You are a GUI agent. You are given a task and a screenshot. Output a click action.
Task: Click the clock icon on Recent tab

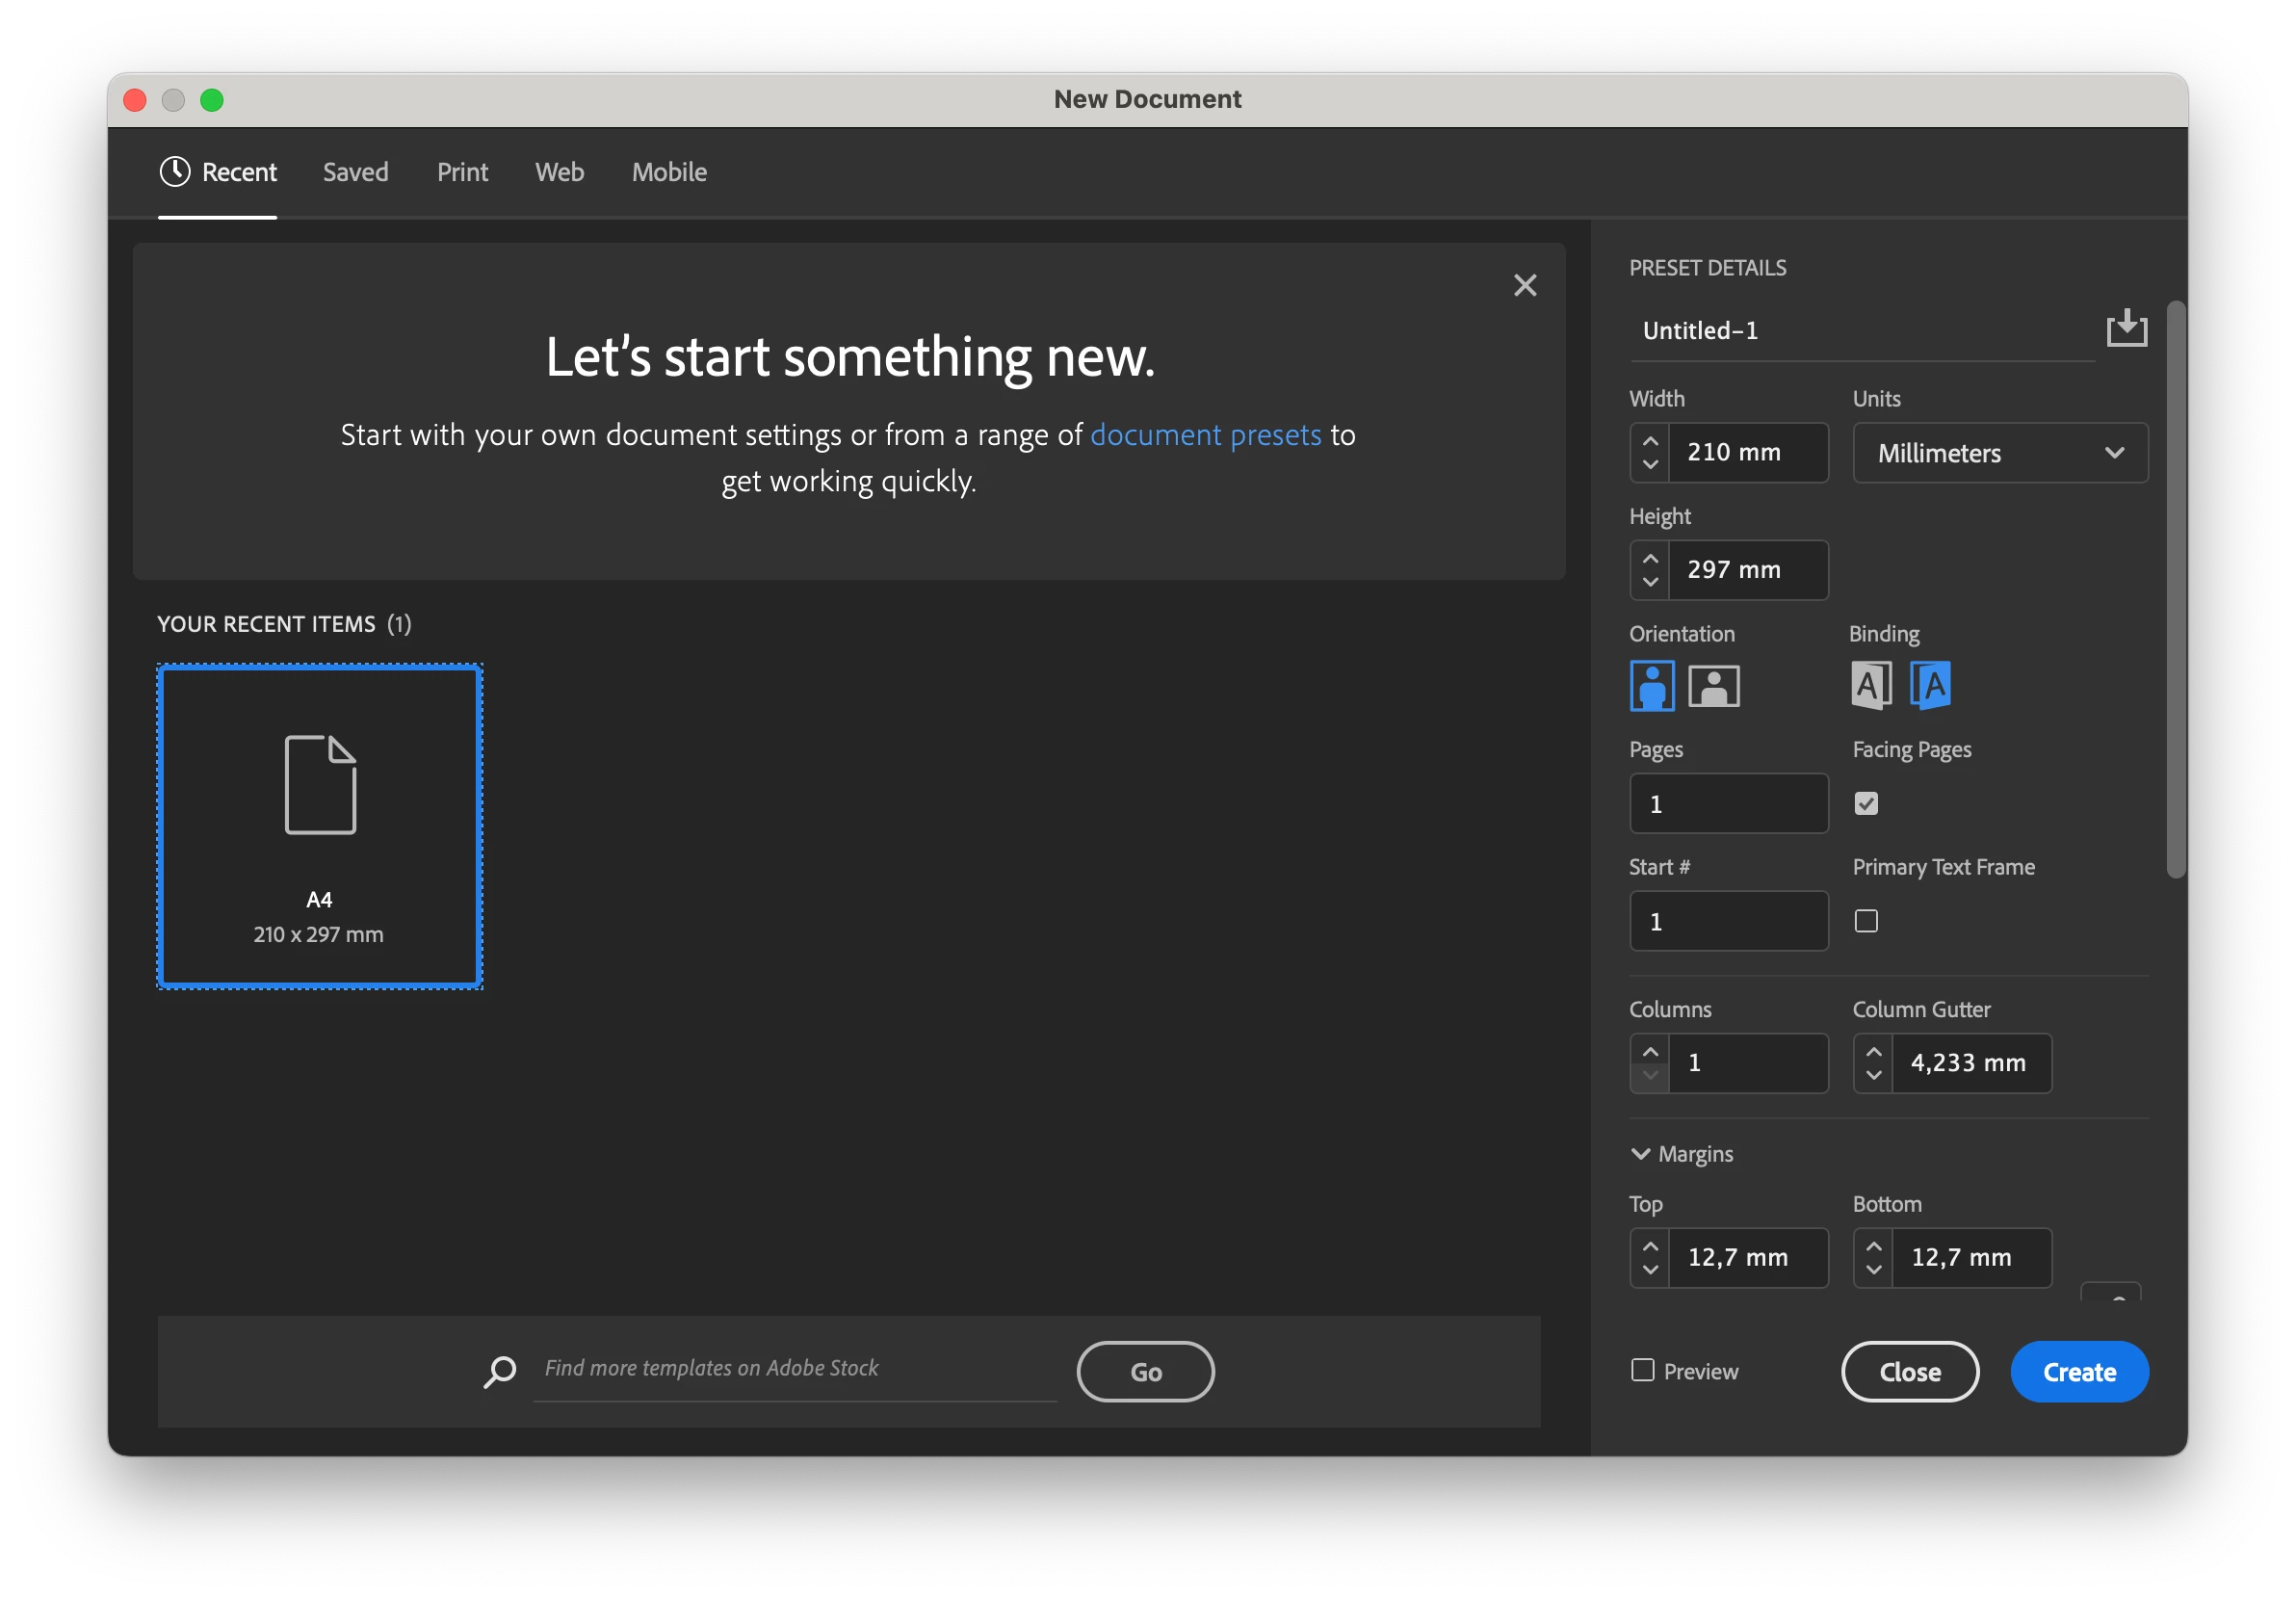pos(175,172)
